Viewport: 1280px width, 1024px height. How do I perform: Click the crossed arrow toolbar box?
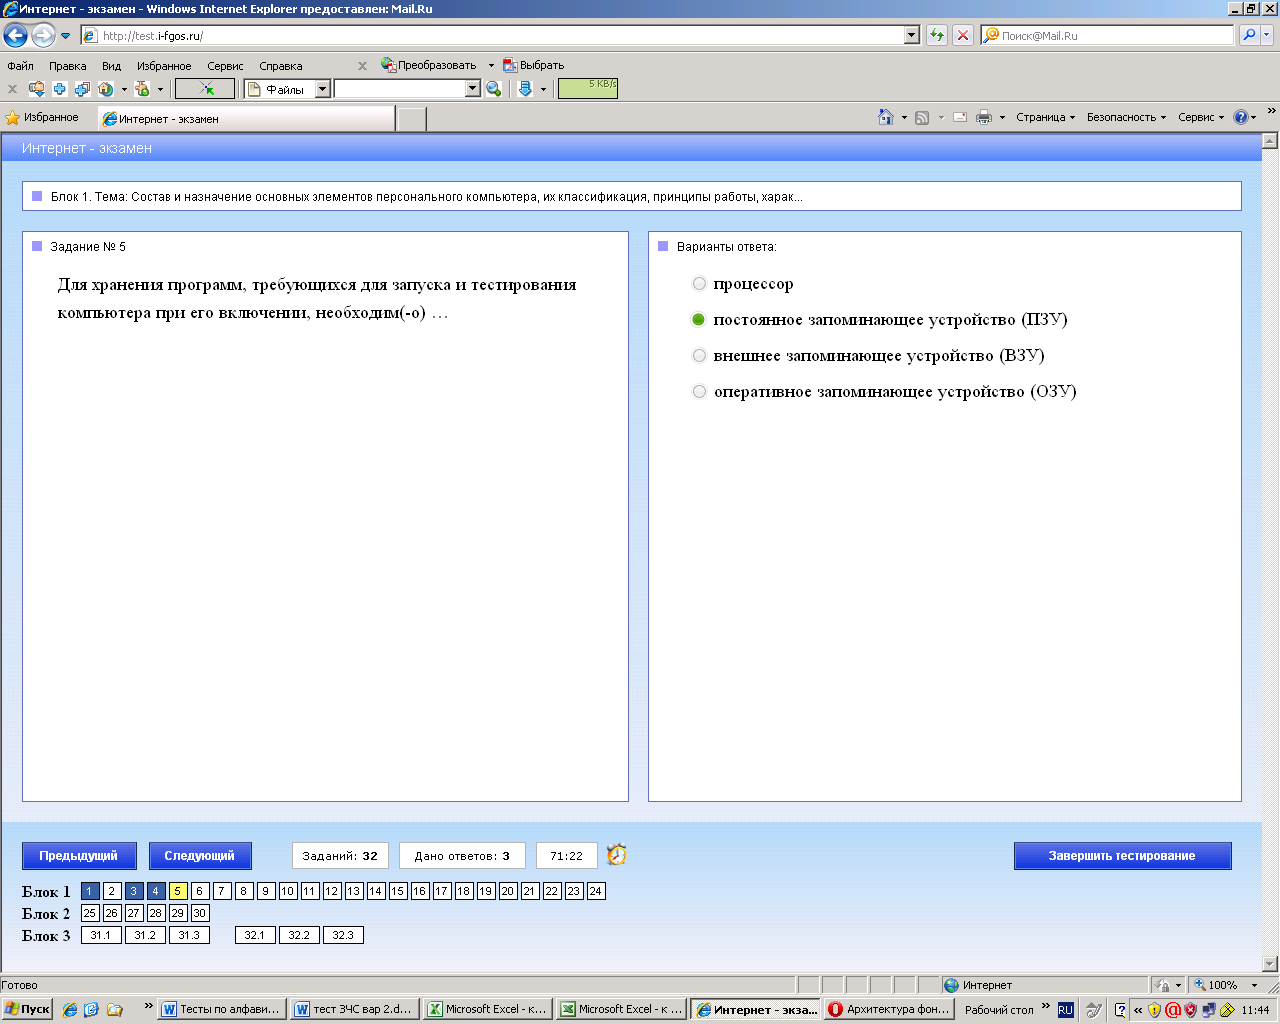(x=205, y=89)
